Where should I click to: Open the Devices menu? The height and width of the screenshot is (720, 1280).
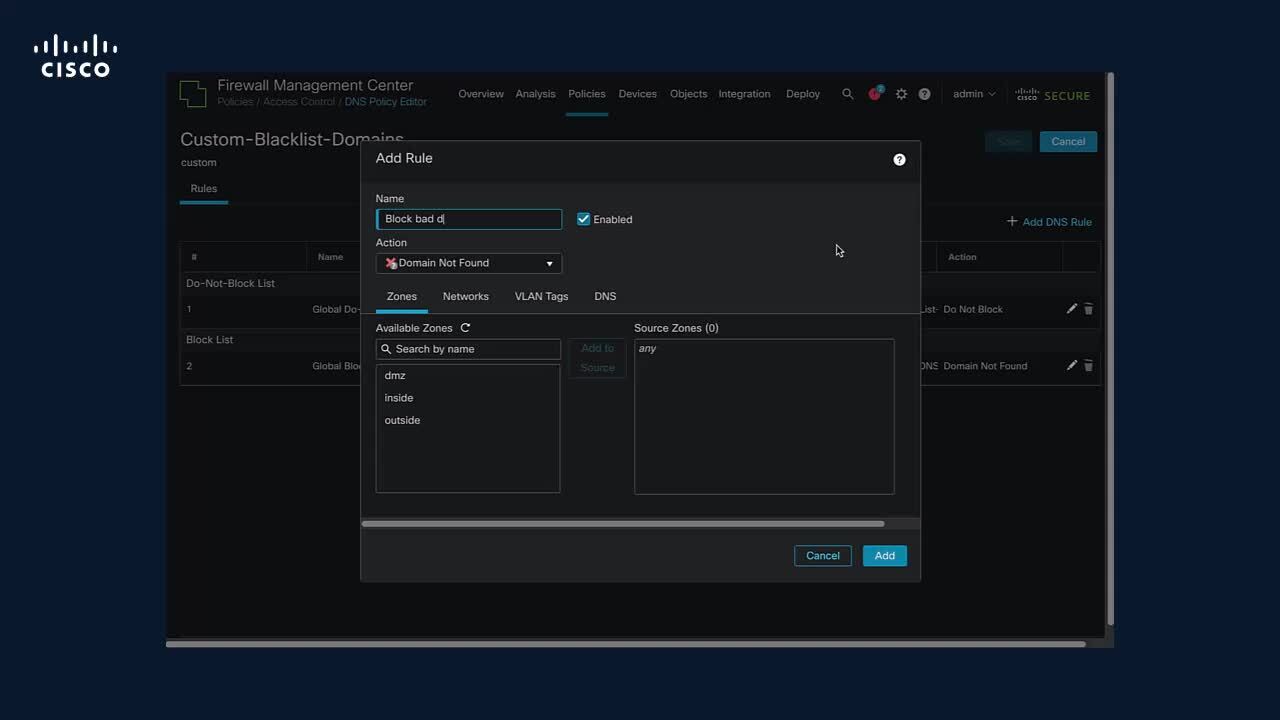638,94
